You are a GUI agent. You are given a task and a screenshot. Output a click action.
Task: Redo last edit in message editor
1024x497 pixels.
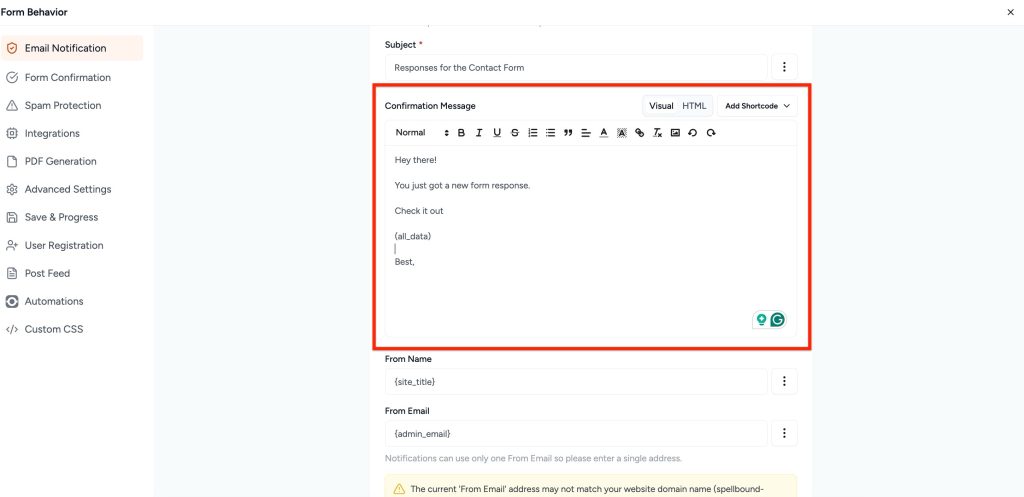[x=711, y=133]
